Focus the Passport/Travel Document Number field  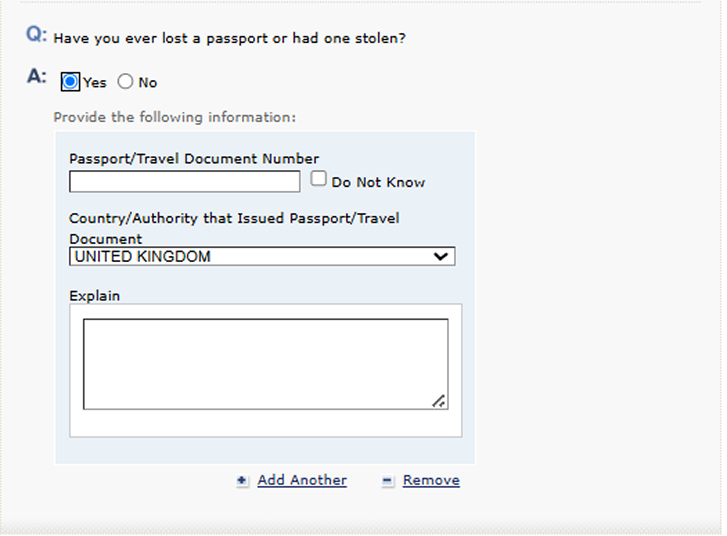(185, 181)
